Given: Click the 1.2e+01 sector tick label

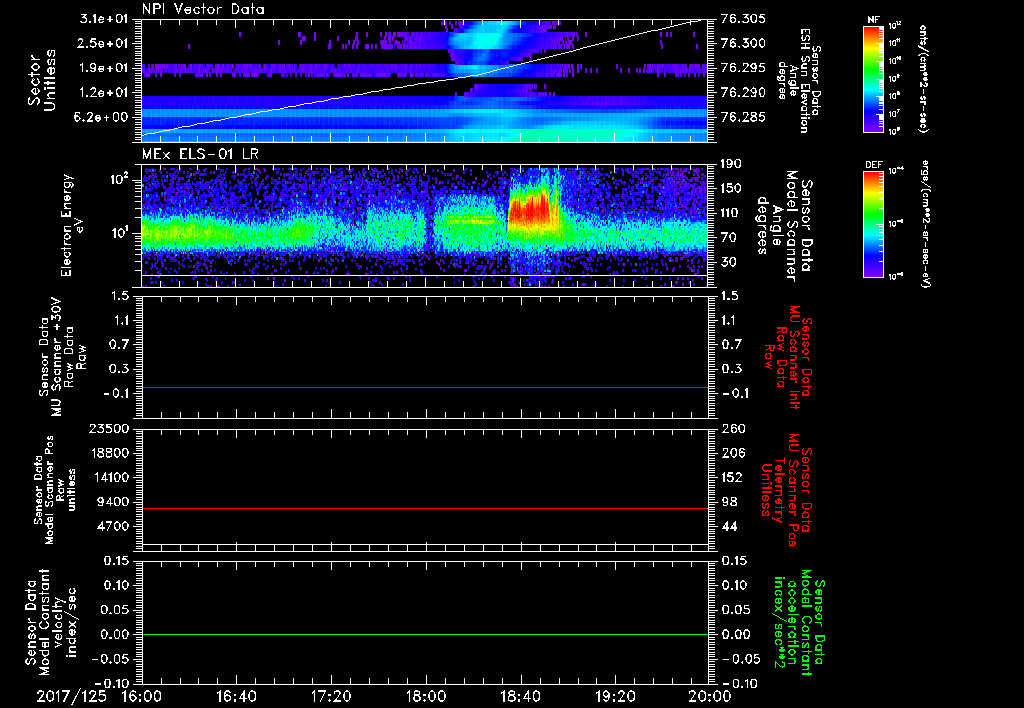Looking at the screenshot, I should pos(104,93).
